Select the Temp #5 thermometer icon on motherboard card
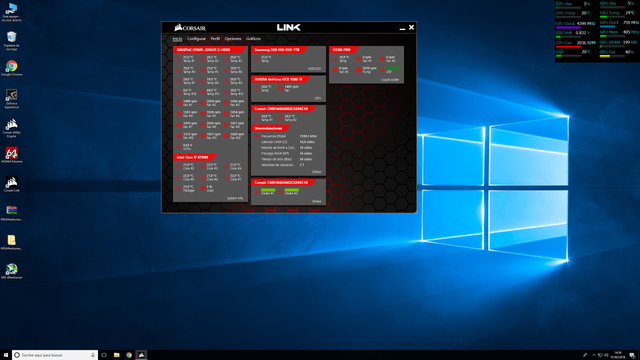 tap(202, 70)
